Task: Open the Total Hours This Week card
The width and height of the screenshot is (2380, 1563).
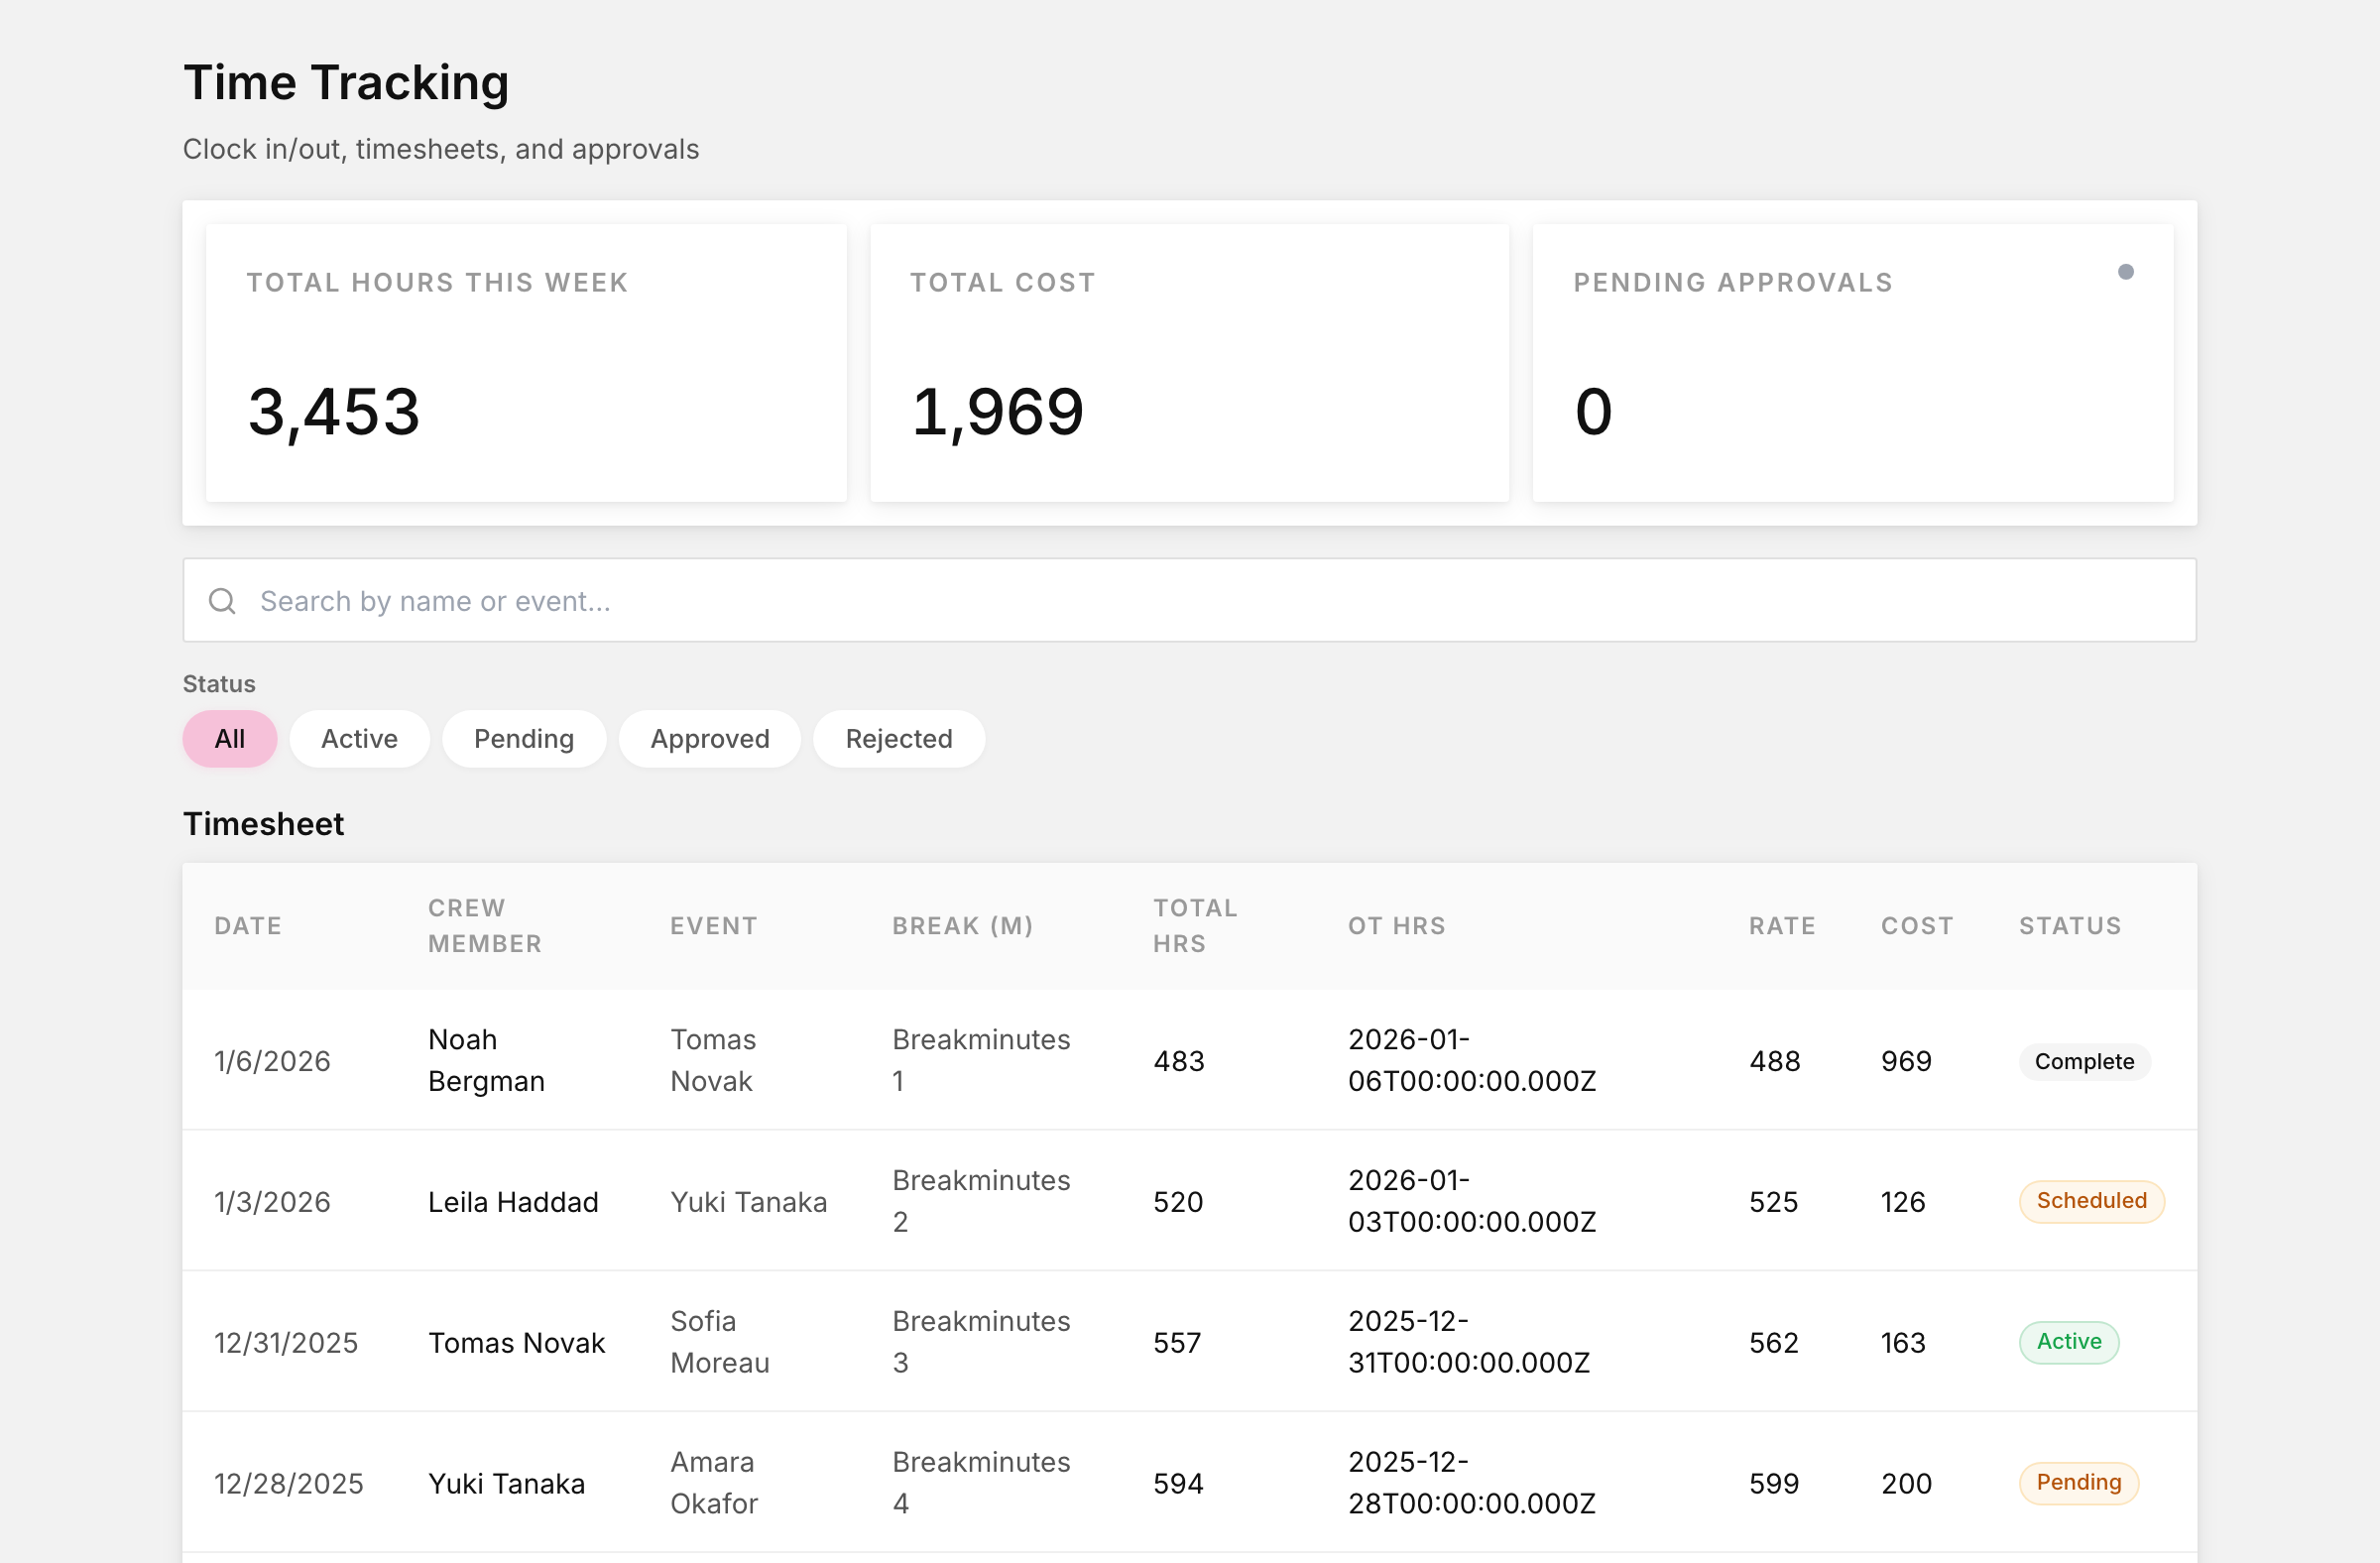Action: 526,363
